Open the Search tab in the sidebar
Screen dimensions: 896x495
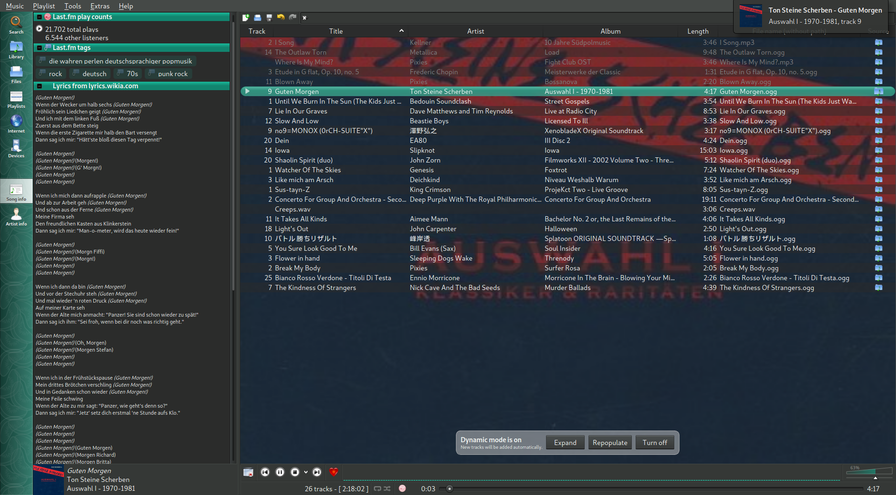coord(16,24)
